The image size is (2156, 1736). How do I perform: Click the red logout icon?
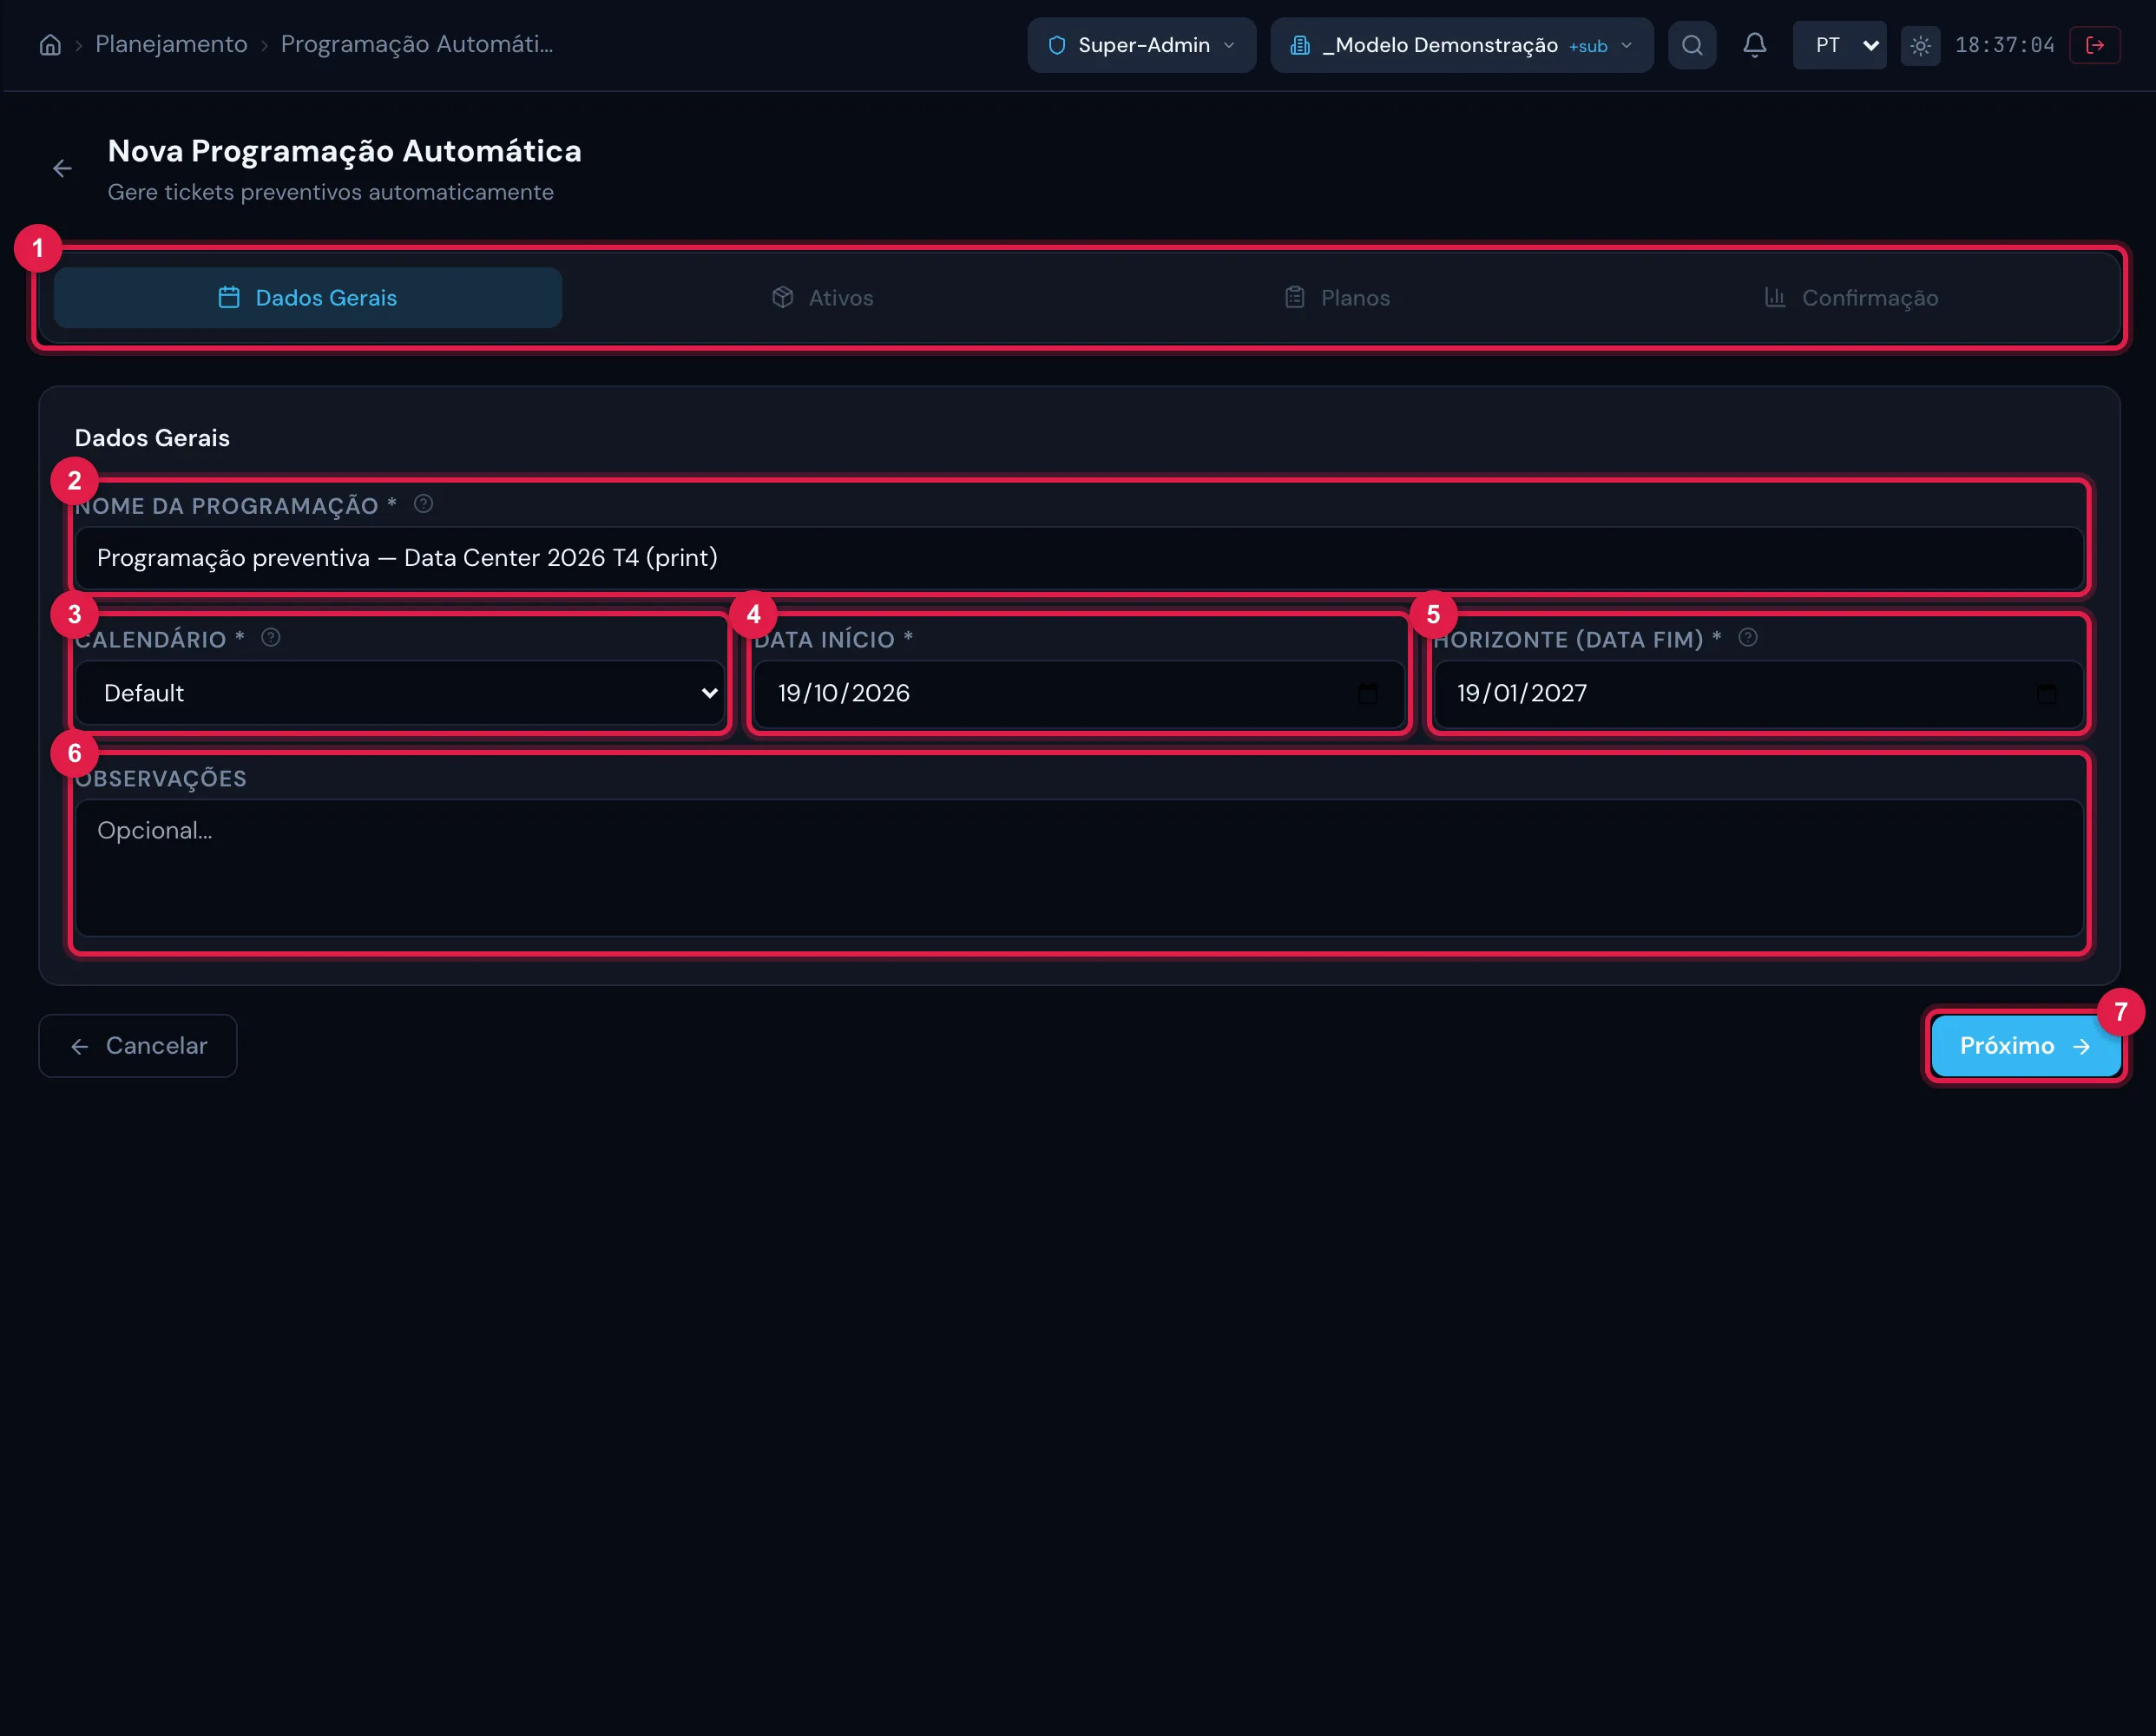(x=2095, y=45)
